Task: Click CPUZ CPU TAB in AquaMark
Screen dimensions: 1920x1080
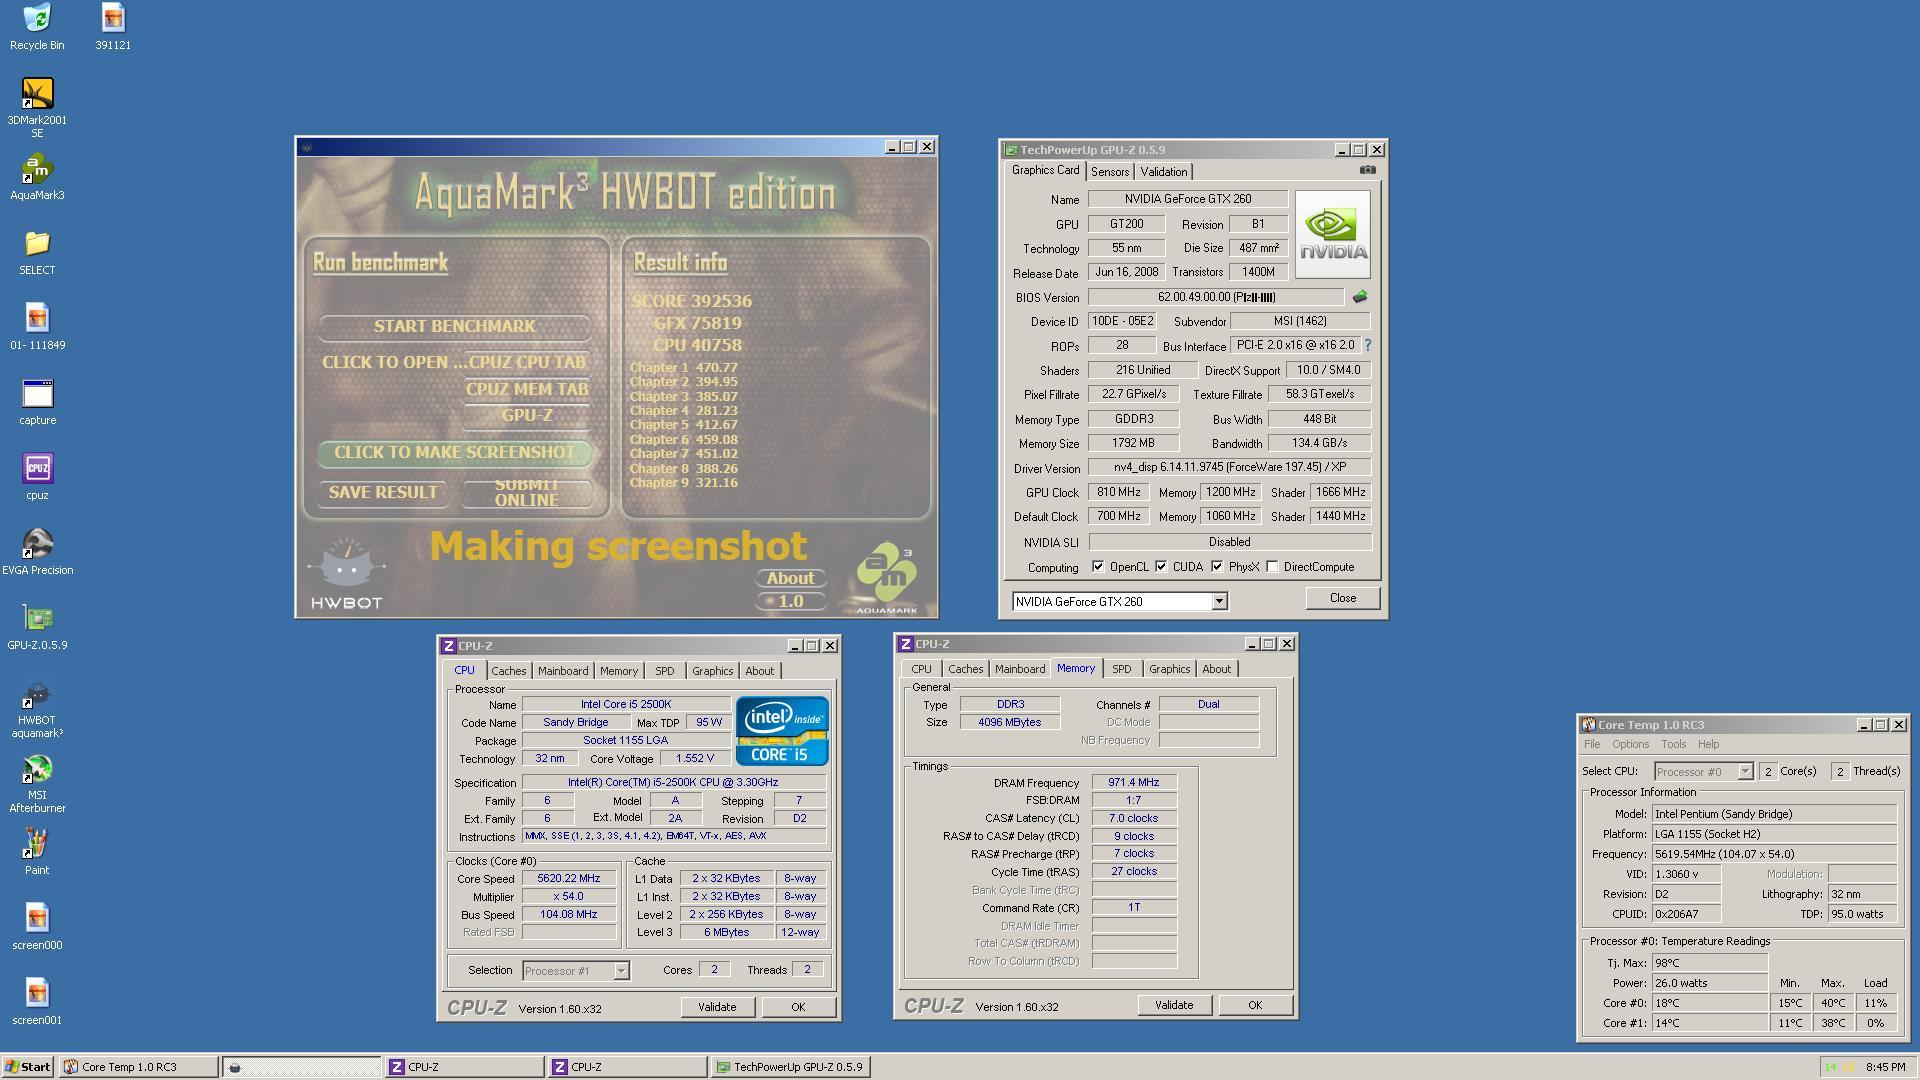Action: pos(527,362)
